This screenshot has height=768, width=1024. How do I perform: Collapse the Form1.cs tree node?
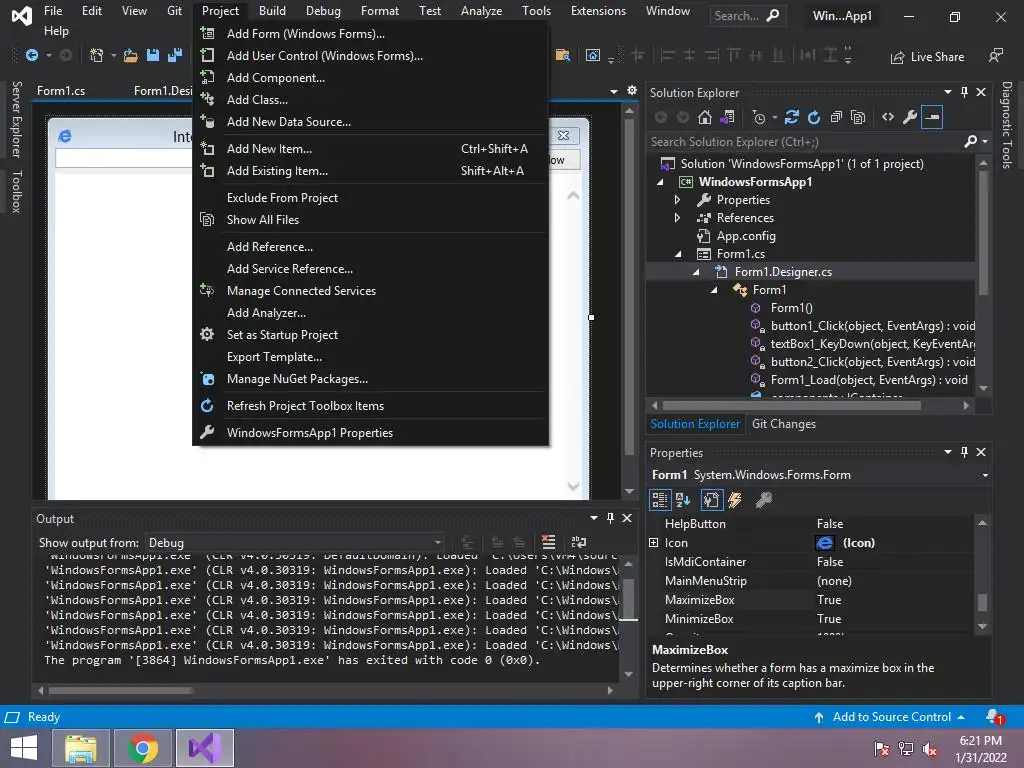(678, 254)
